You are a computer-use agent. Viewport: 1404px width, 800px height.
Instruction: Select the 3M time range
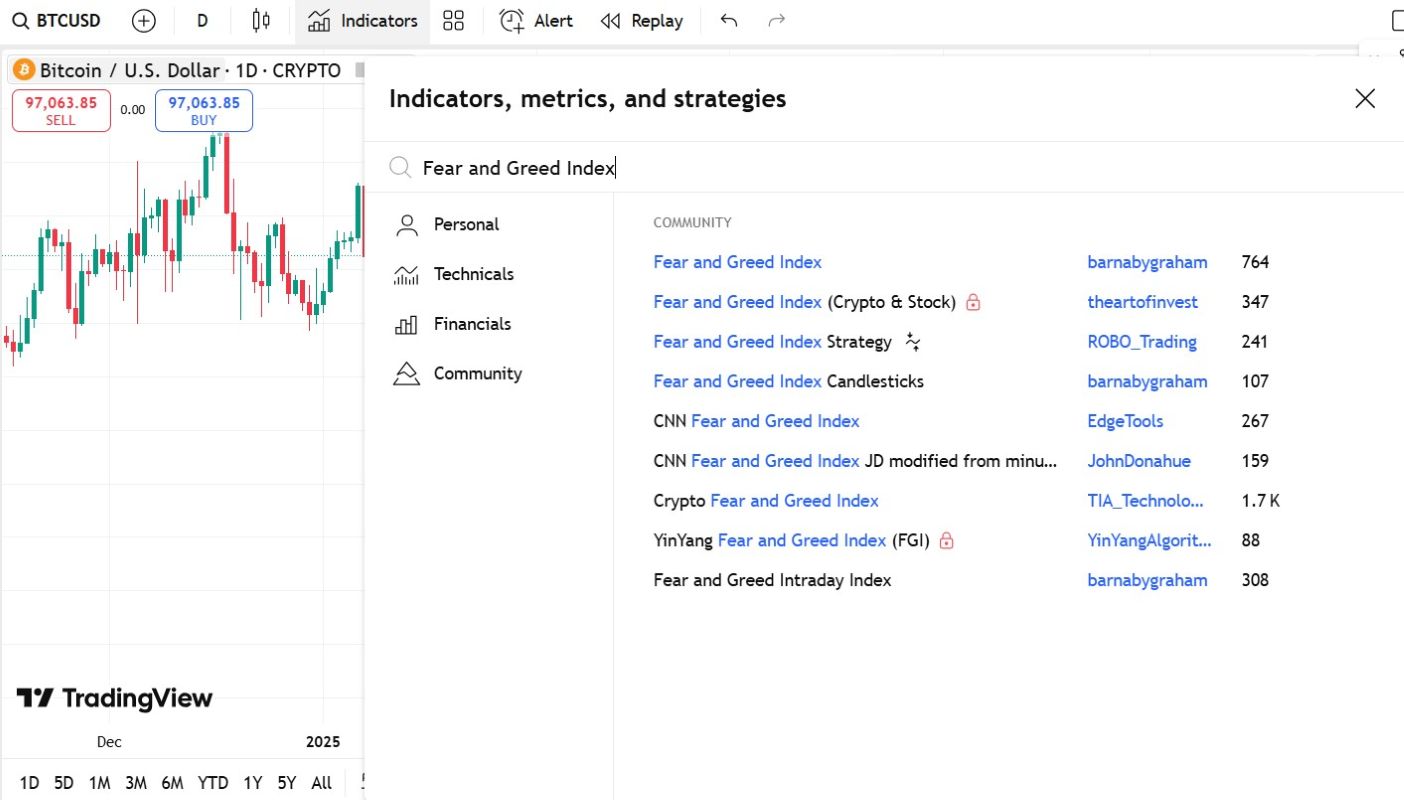[x=136, y=783]
